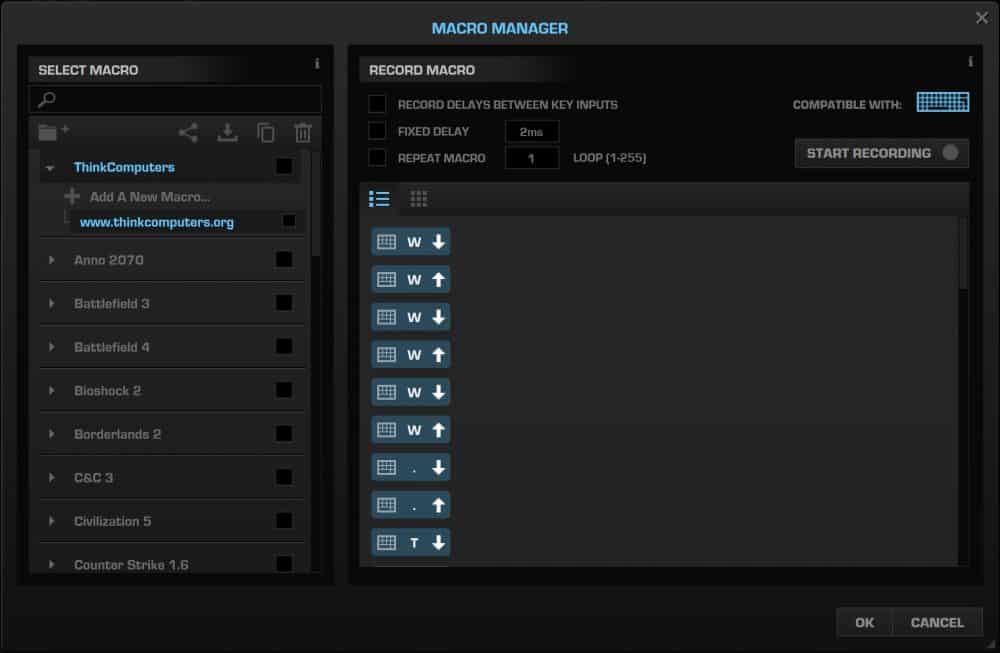Image resolution: width=1000 pixels, height=653 pixels.
Task: Check the Civilization 5 checkbox
Action: pos(284,520)
